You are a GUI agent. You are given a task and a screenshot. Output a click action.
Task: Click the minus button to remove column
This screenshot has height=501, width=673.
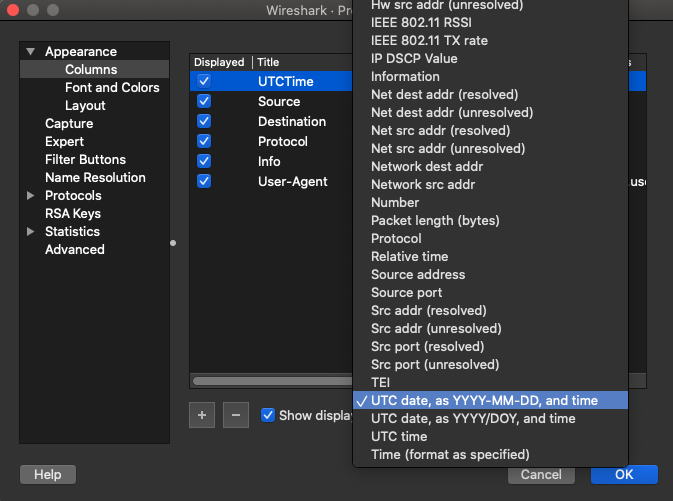pyautogui.click(x=236, y=415)
